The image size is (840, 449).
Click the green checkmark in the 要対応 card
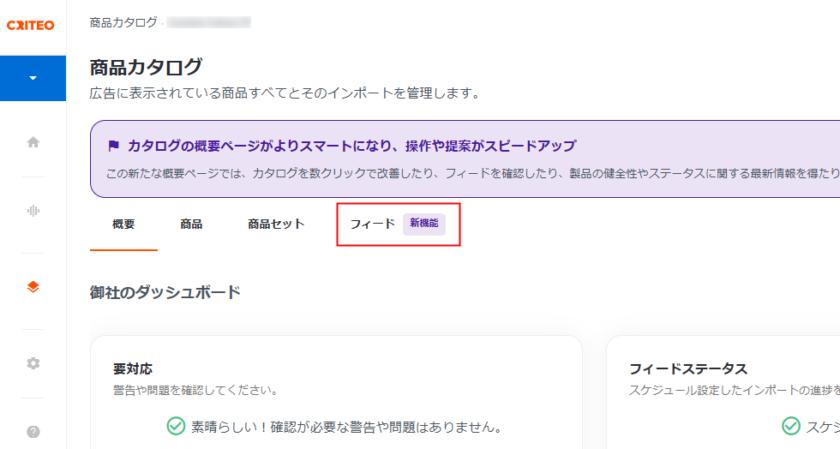pyautogui.click(x=175, y=427)
